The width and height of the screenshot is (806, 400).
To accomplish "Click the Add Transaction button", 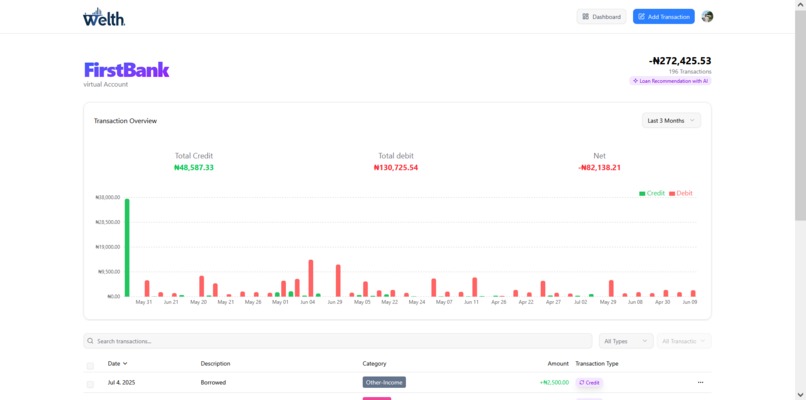I will click(x=664, y=16).
